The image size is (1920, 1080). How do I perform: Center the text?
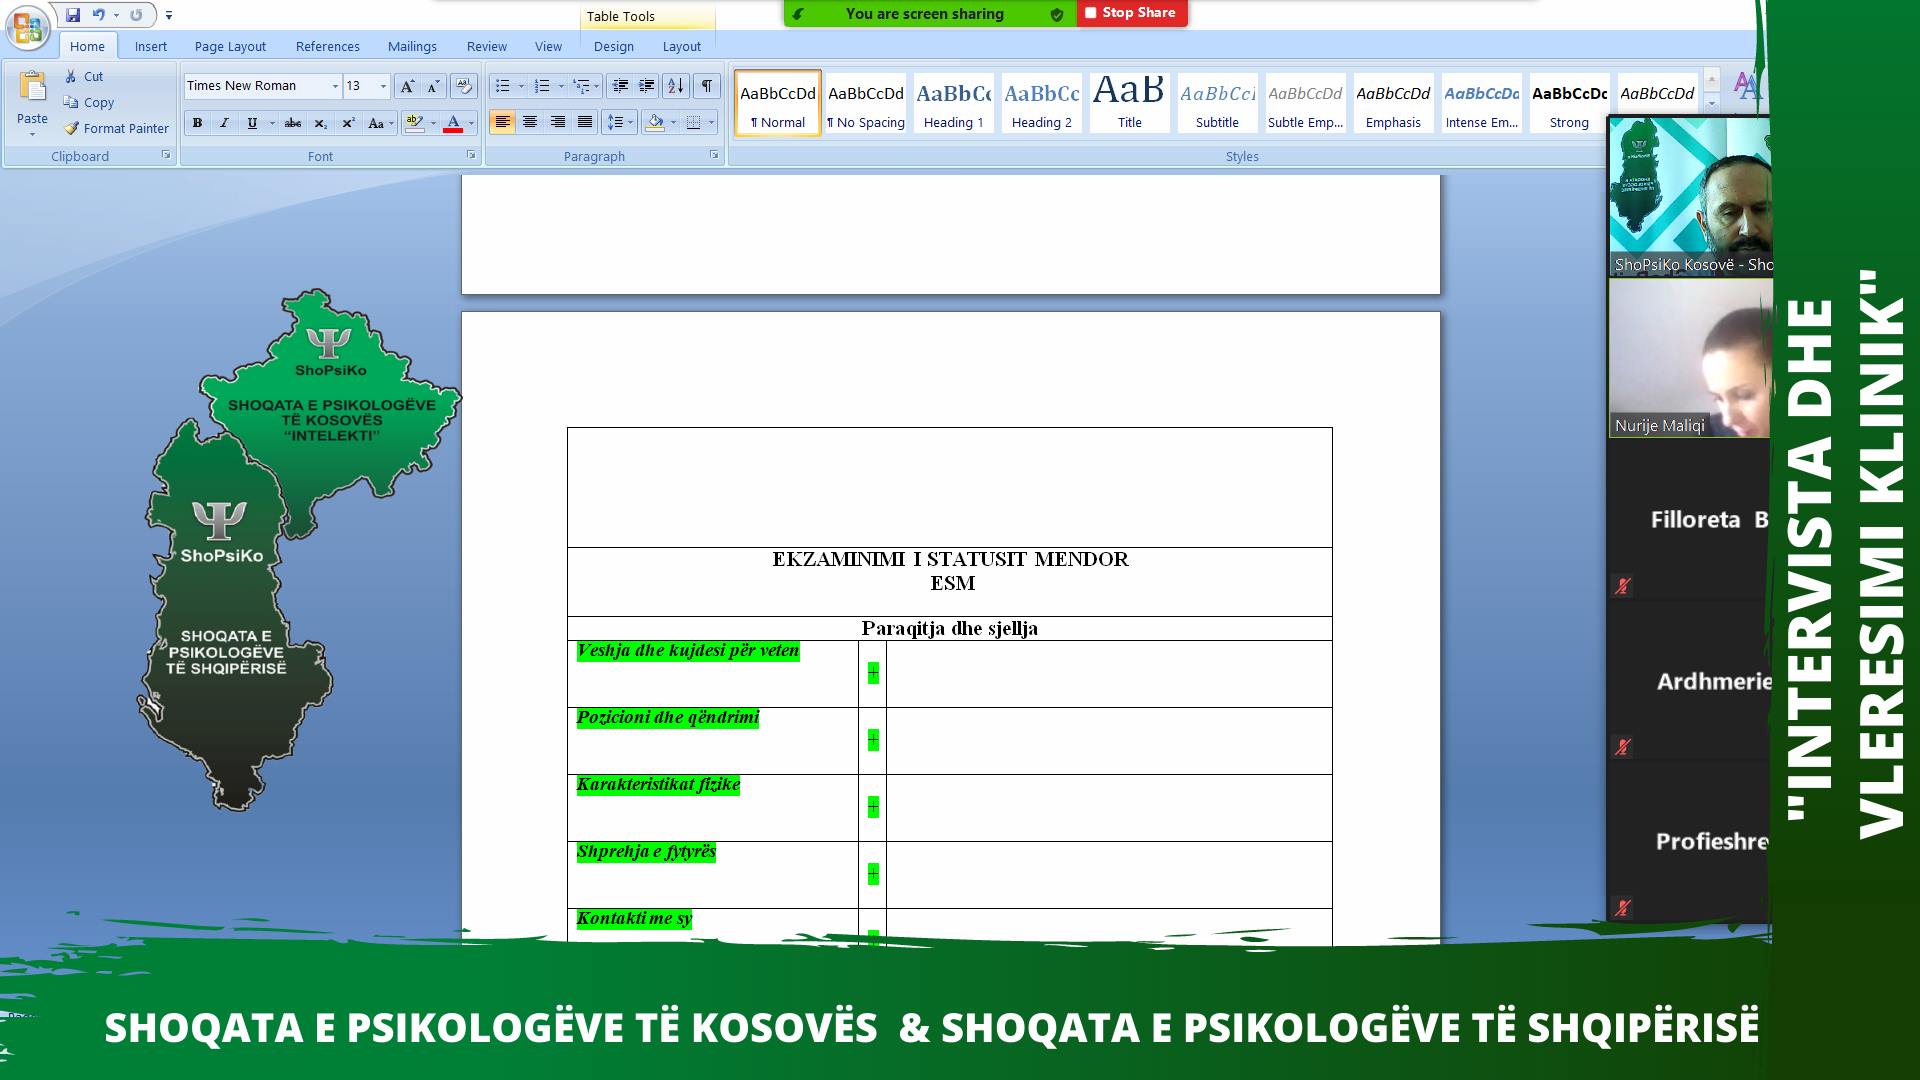click(530, 122)
